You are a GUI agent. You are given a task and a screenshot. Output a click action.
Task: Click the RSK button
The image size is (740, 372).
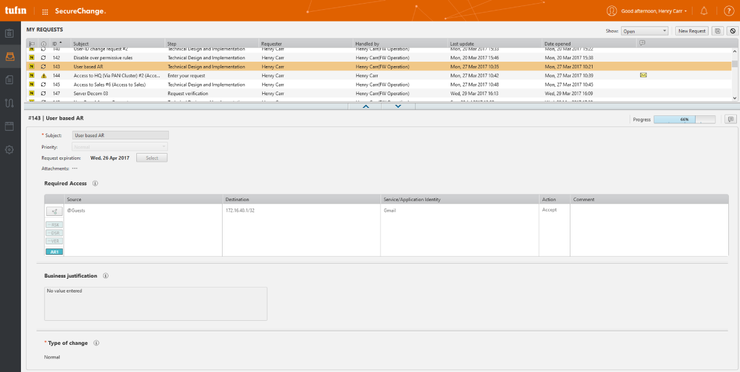coord(54,225)
